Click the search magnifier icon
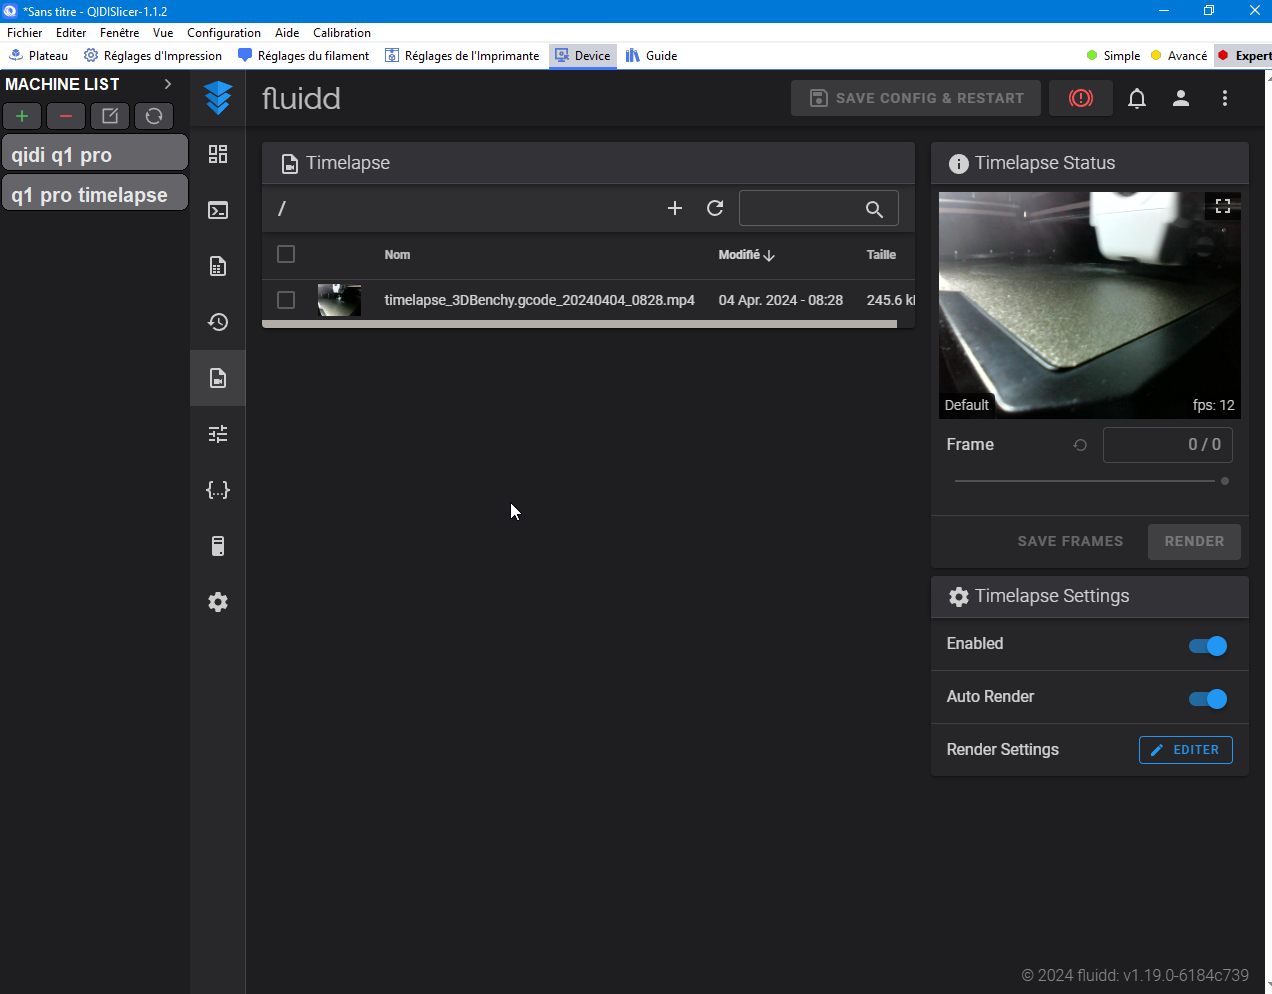 874,209
